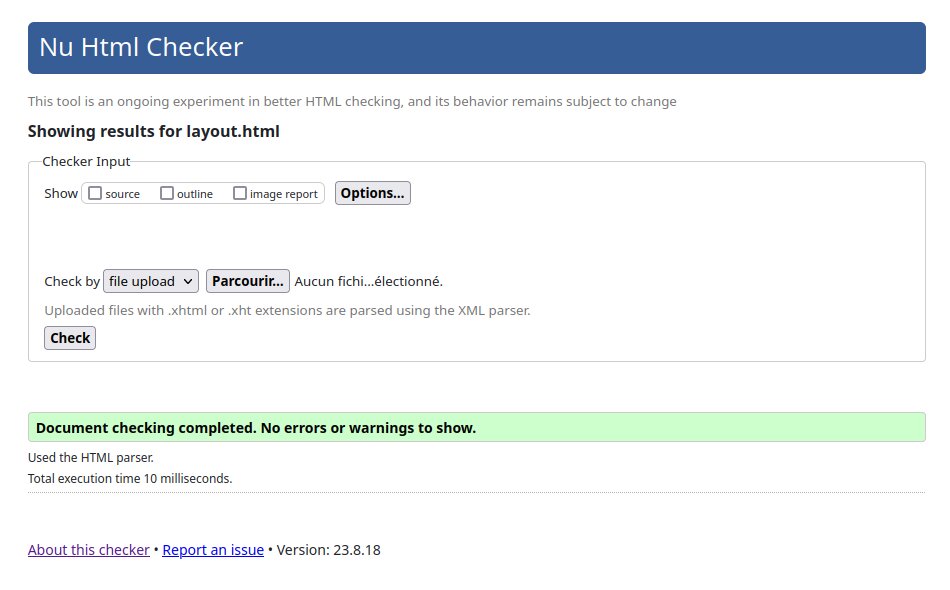Image resolution: width=950 pixels, height=590 pixels.
Task: Click the Nu Html Checker heading
Action: 141,47
